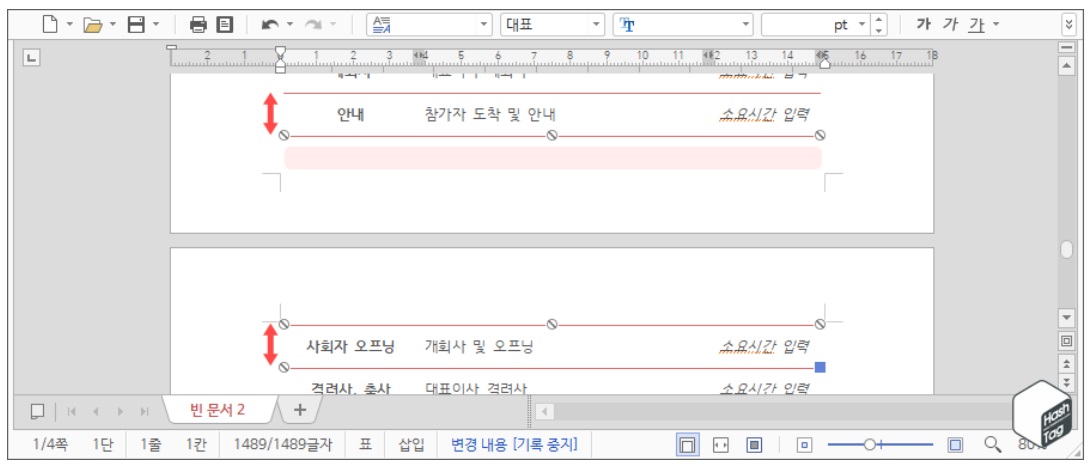Click the font size stepper arrows

click(x=879, y=25)
